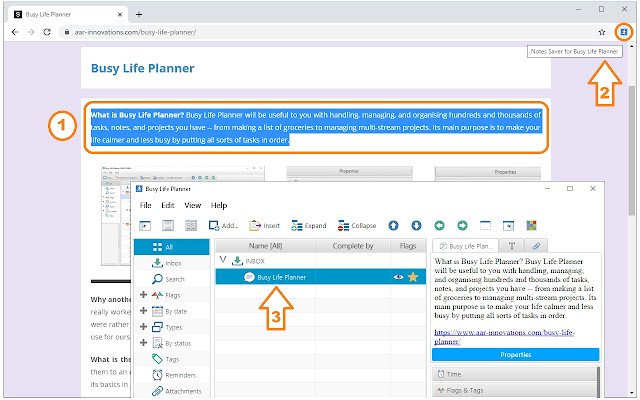Viewport: 640px width, 400px height.
Task: Select Inbox in the sidebar
Action: click(x=172, y=263)
